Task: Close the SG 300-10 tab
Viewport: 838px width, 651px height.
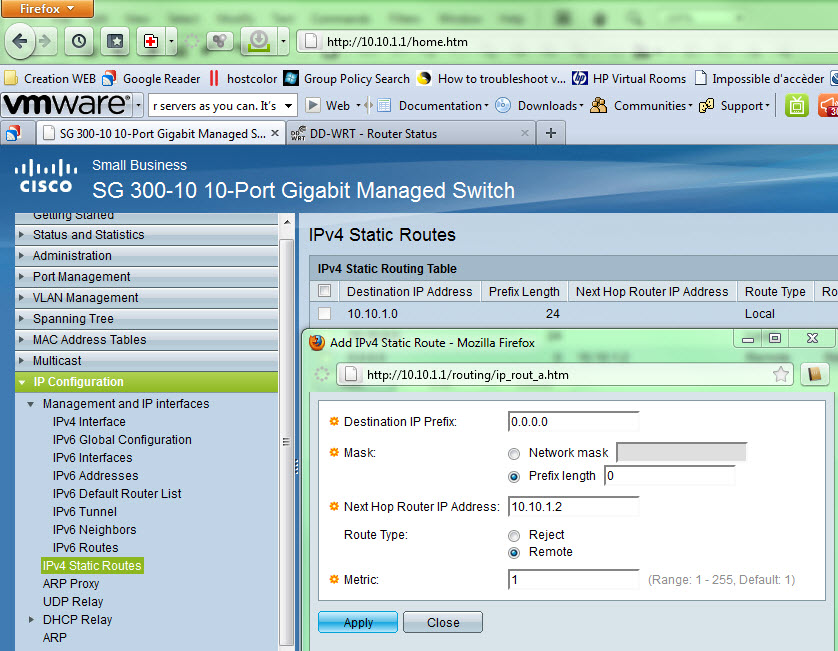Action: coord(275,133)
